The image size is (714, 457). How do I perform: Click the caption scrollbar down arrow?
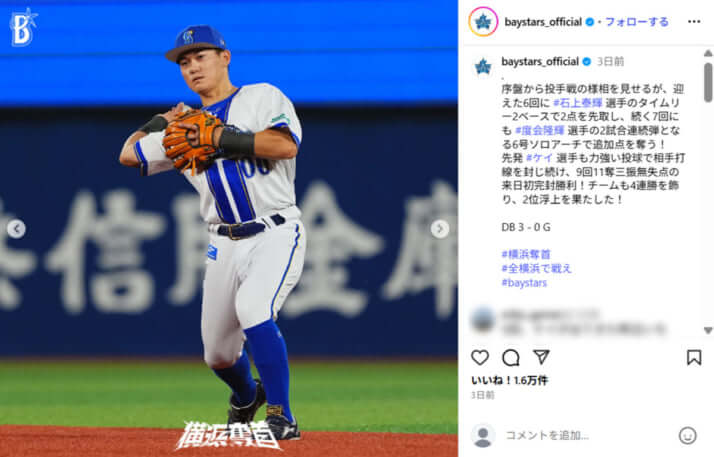click(708, 330)
